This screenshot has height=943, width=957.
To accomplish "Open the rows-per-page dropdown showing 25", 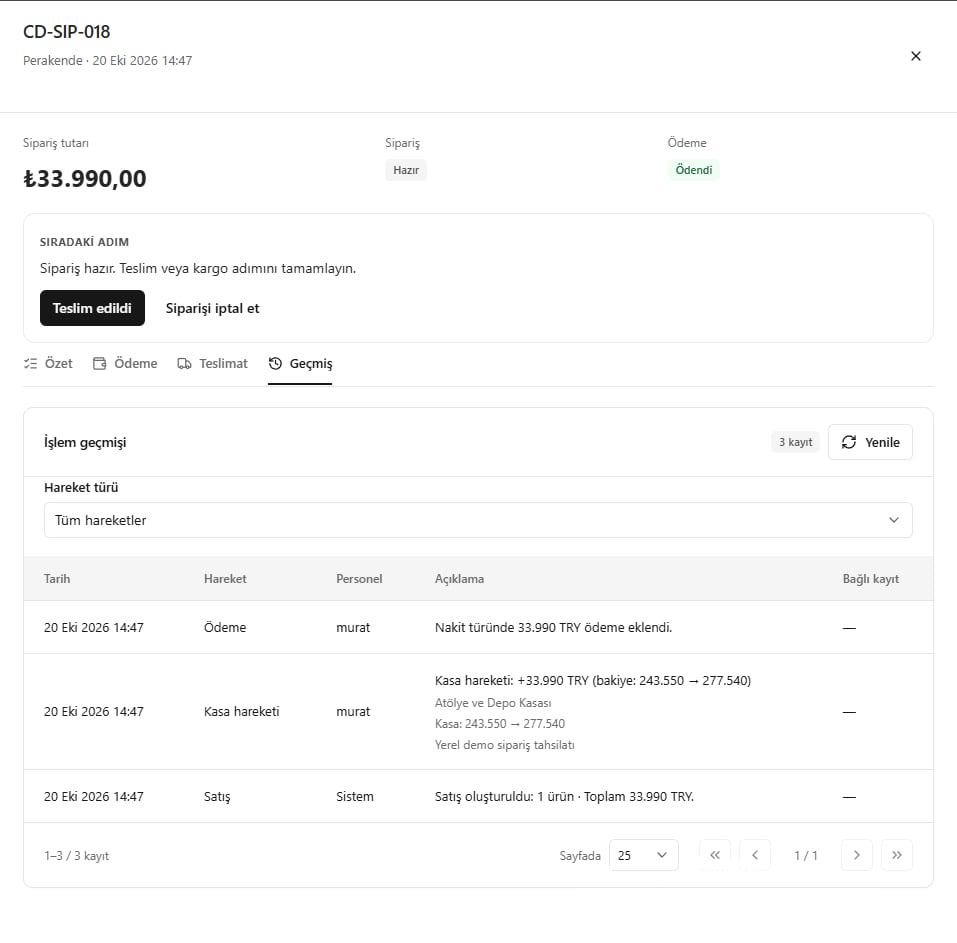I will coord(643,855).
